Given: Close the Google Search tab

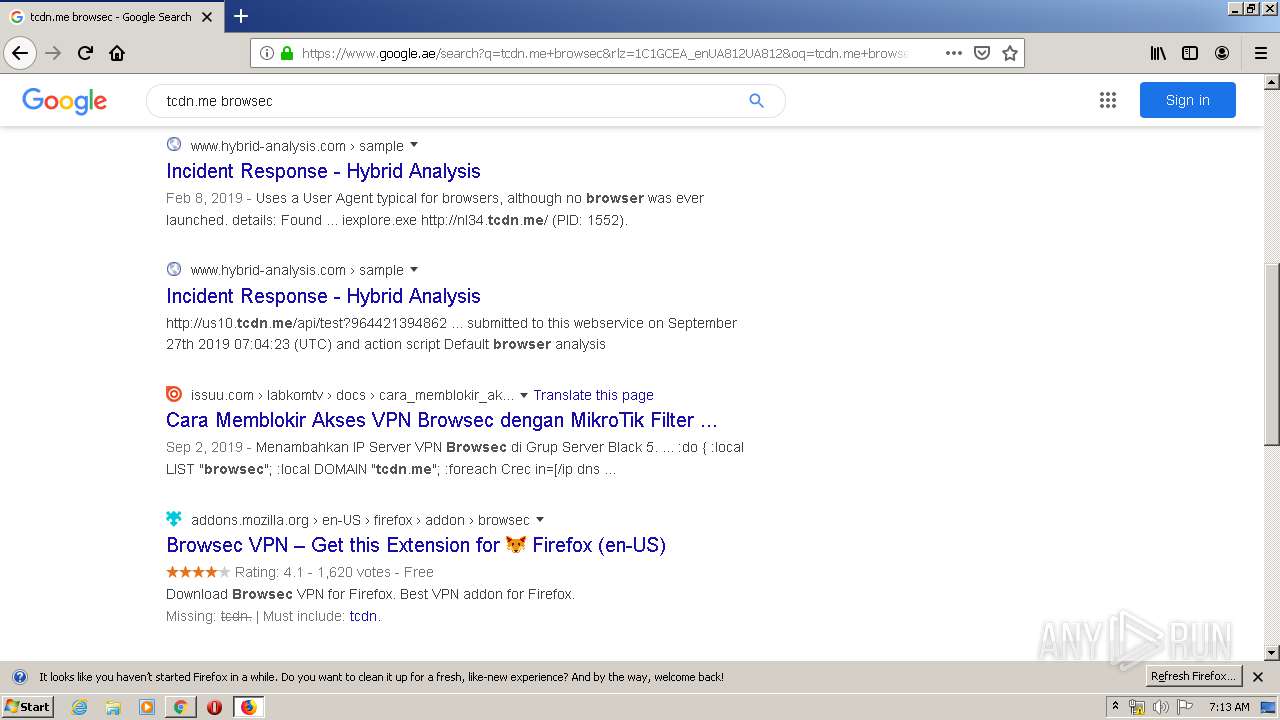Looking at the screenshot, I should [207, 17].
